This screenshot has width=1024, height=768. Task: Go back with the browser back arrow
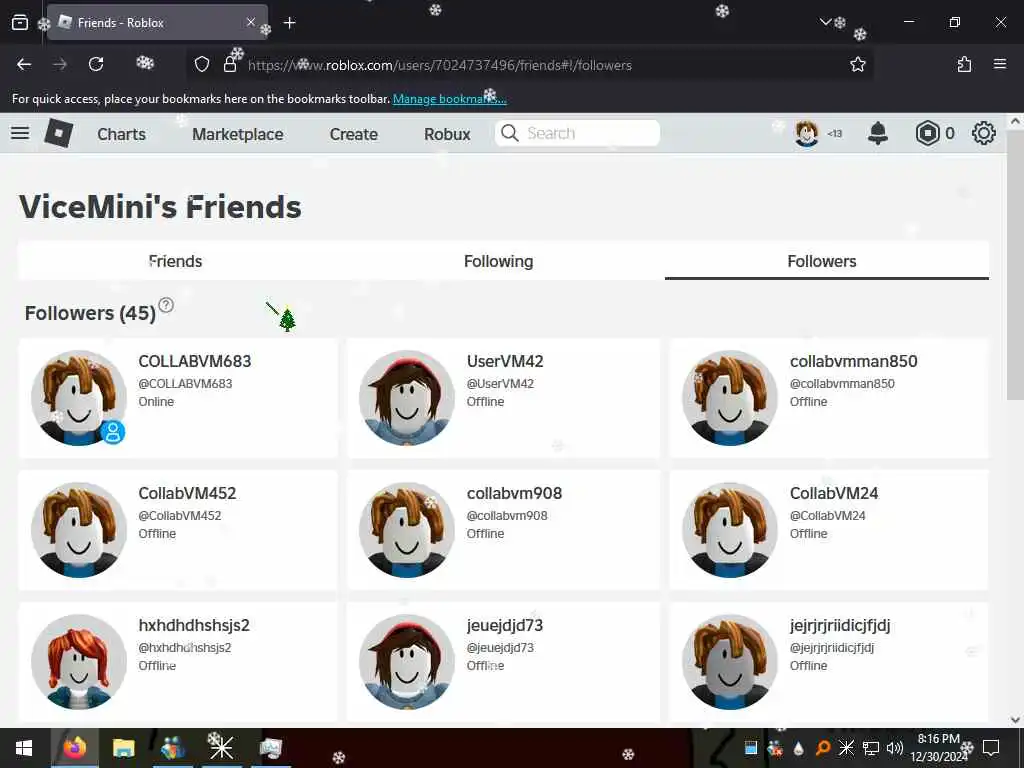(x=24, y=64)
